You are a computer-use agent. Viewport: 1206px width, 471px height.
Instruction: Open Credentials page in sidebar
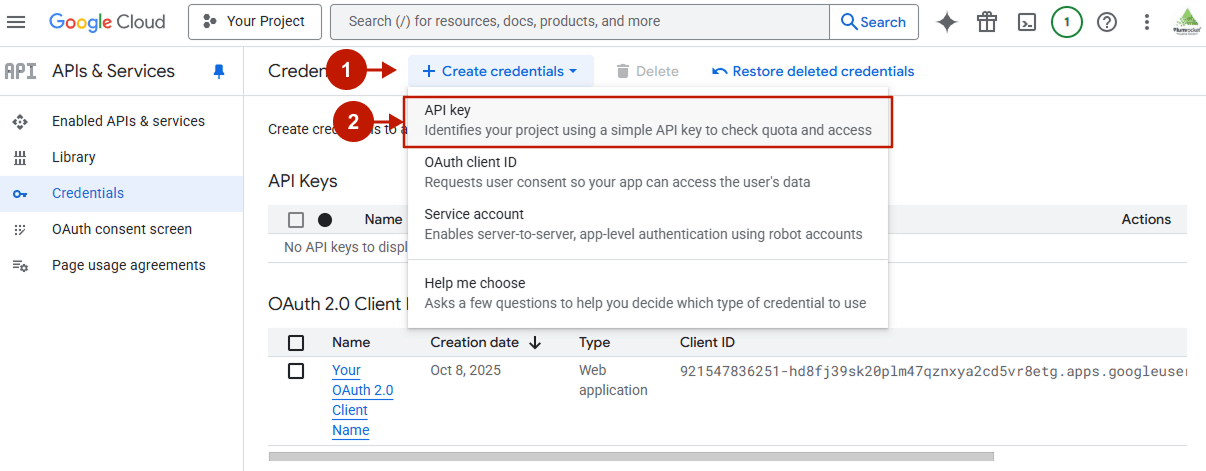[122, 193]
